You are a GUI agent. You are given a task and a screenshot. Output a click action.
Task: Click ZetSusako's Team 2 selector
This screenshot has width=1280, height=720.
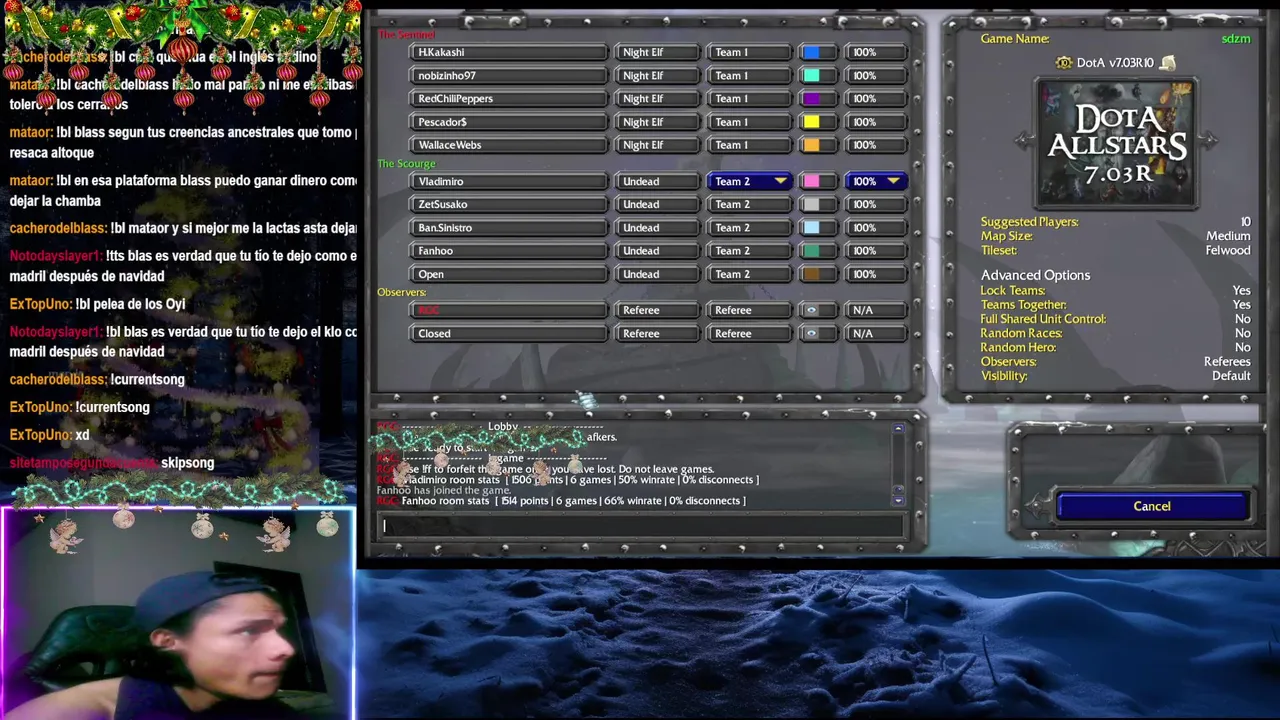pos(750,204)
